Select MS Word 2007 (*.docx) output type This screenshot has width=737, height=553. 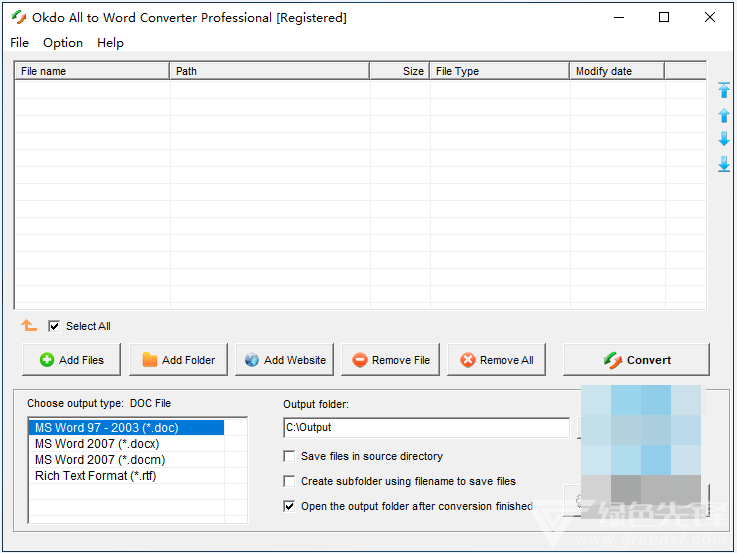[x=126, y=444]
